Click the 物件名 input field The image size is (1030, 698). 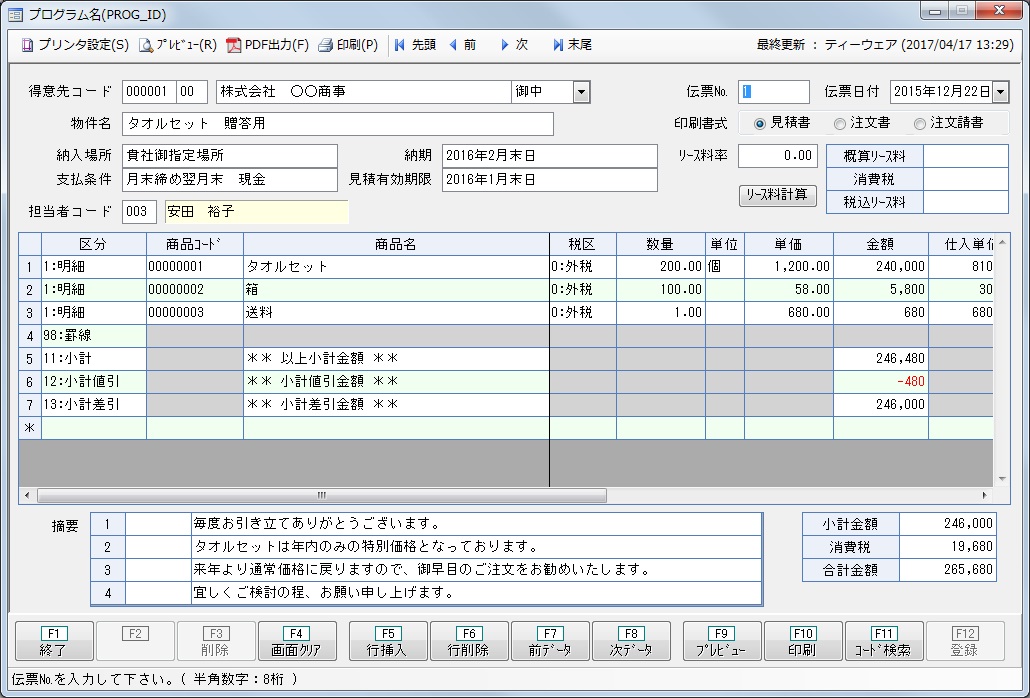(338, 124)
